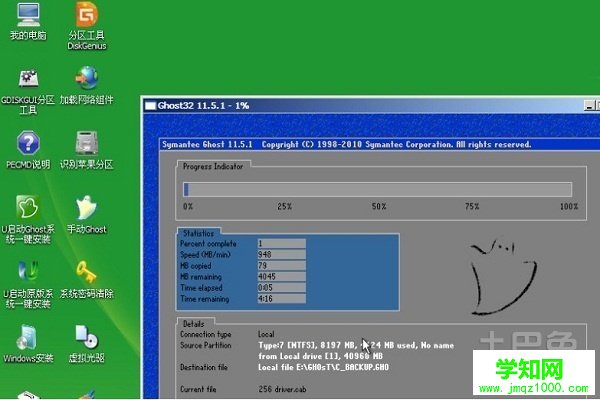Screen dimensions: 600x400
Task: Select the 识别苹果分区 drive icon
Action: click(x=86, y=150)
